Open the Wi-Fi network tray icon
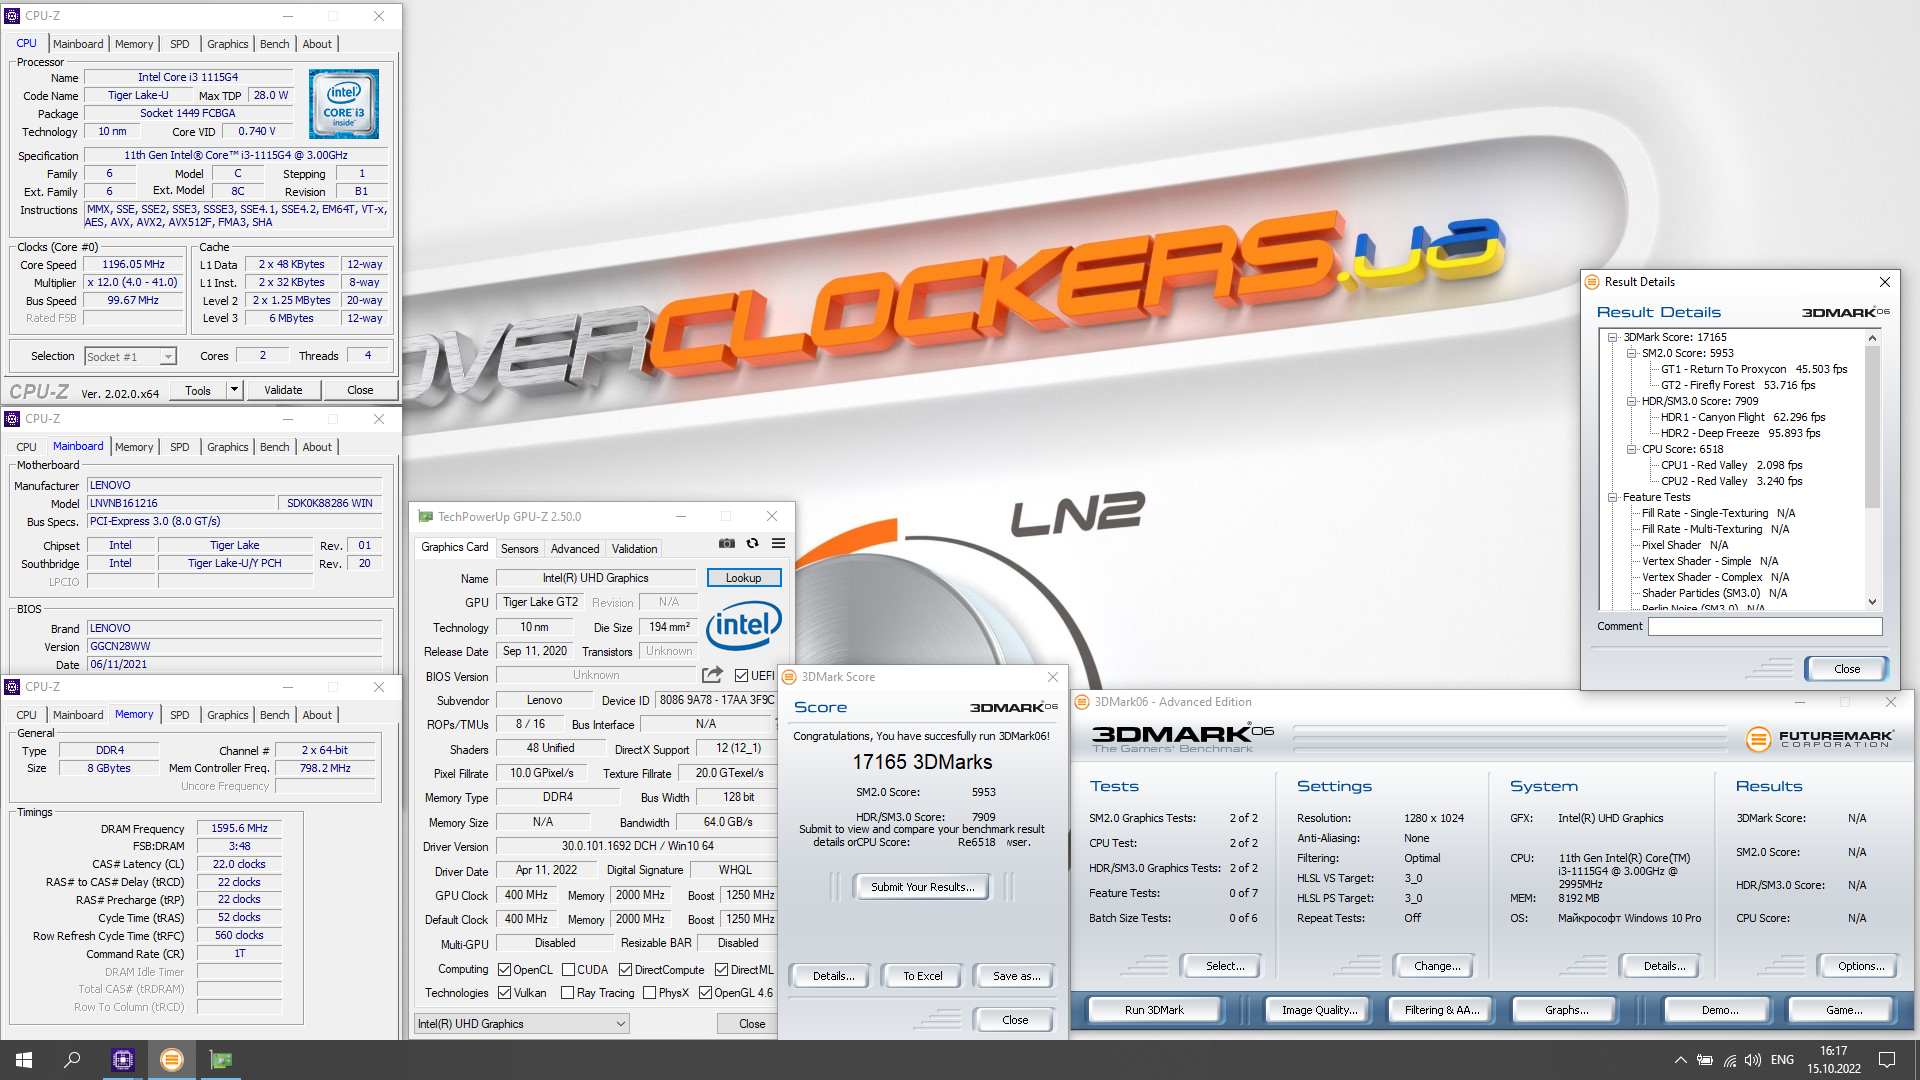Viewport: 1920px width, 1080px height. [x=1729, y=1060]
